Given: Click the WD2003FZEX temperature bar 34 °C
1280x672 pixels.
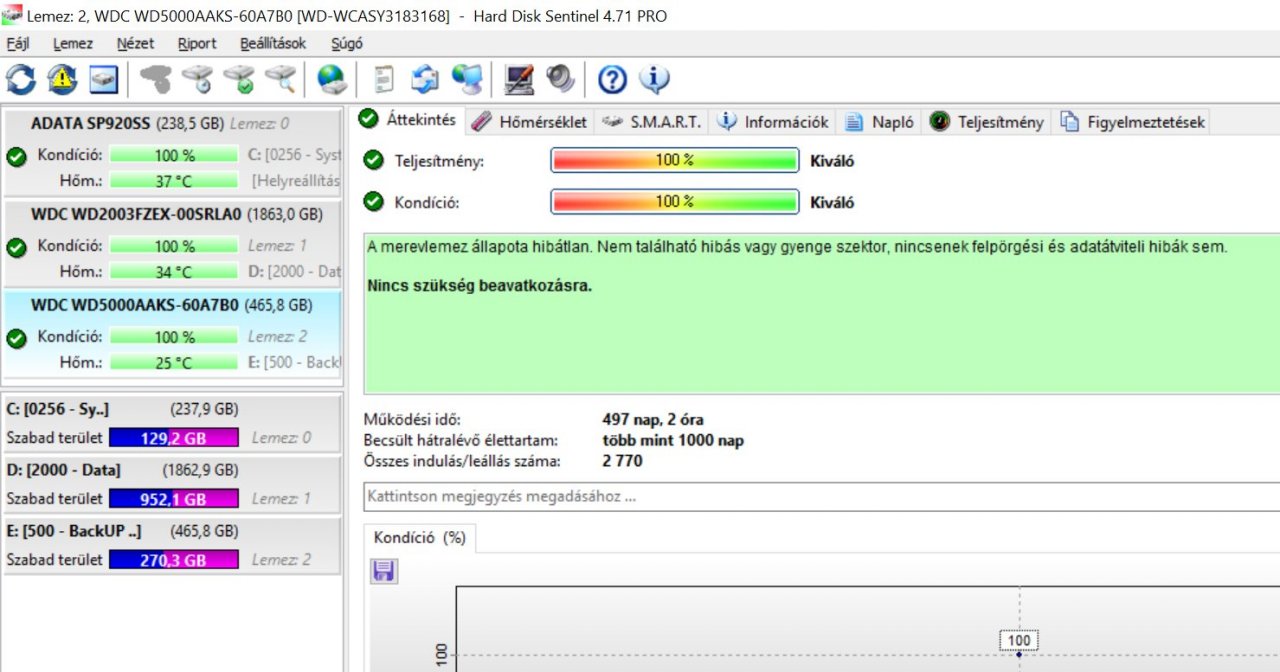Looking at the screenshot, I should pos(174,272).
